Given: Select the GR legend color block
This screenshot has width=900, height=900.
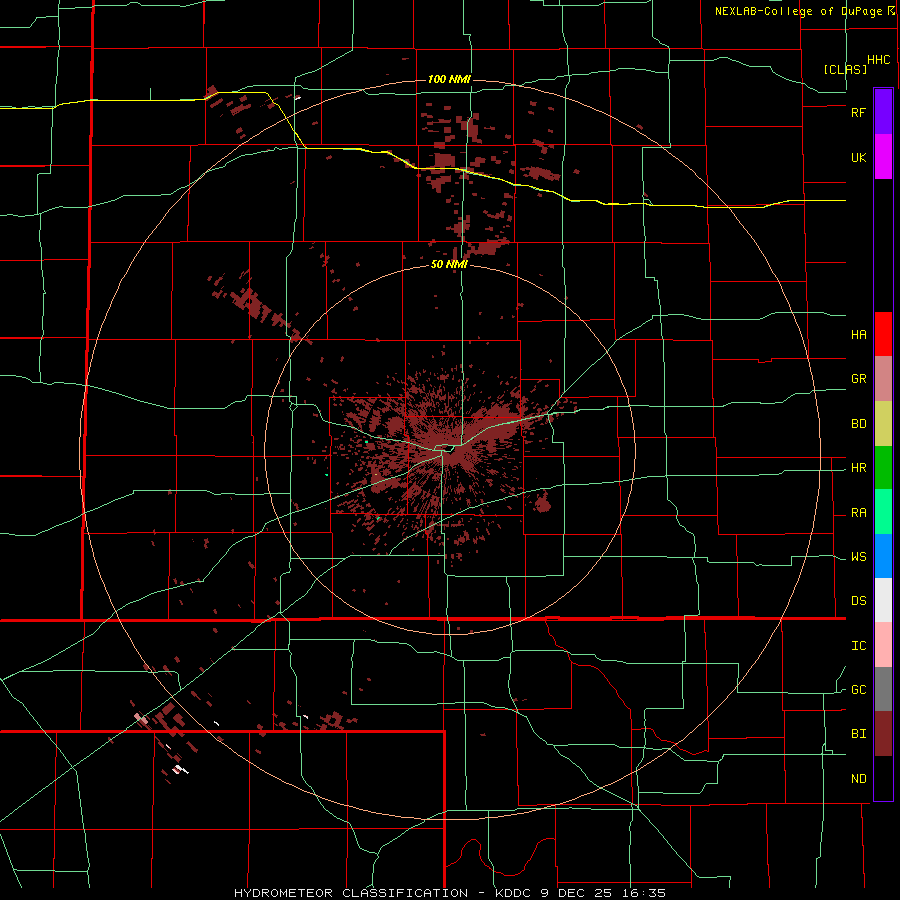Looking at the screenshot, I should click(883, 379).
